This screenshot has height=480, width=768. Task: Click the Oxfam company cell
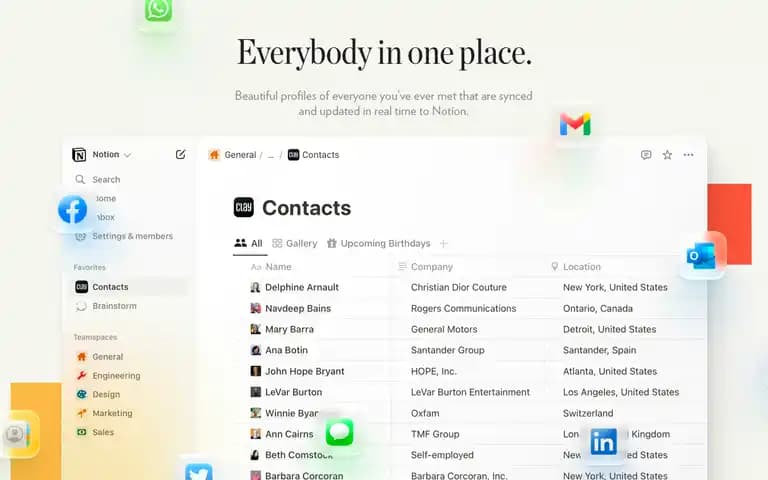(x=425, y=413)
